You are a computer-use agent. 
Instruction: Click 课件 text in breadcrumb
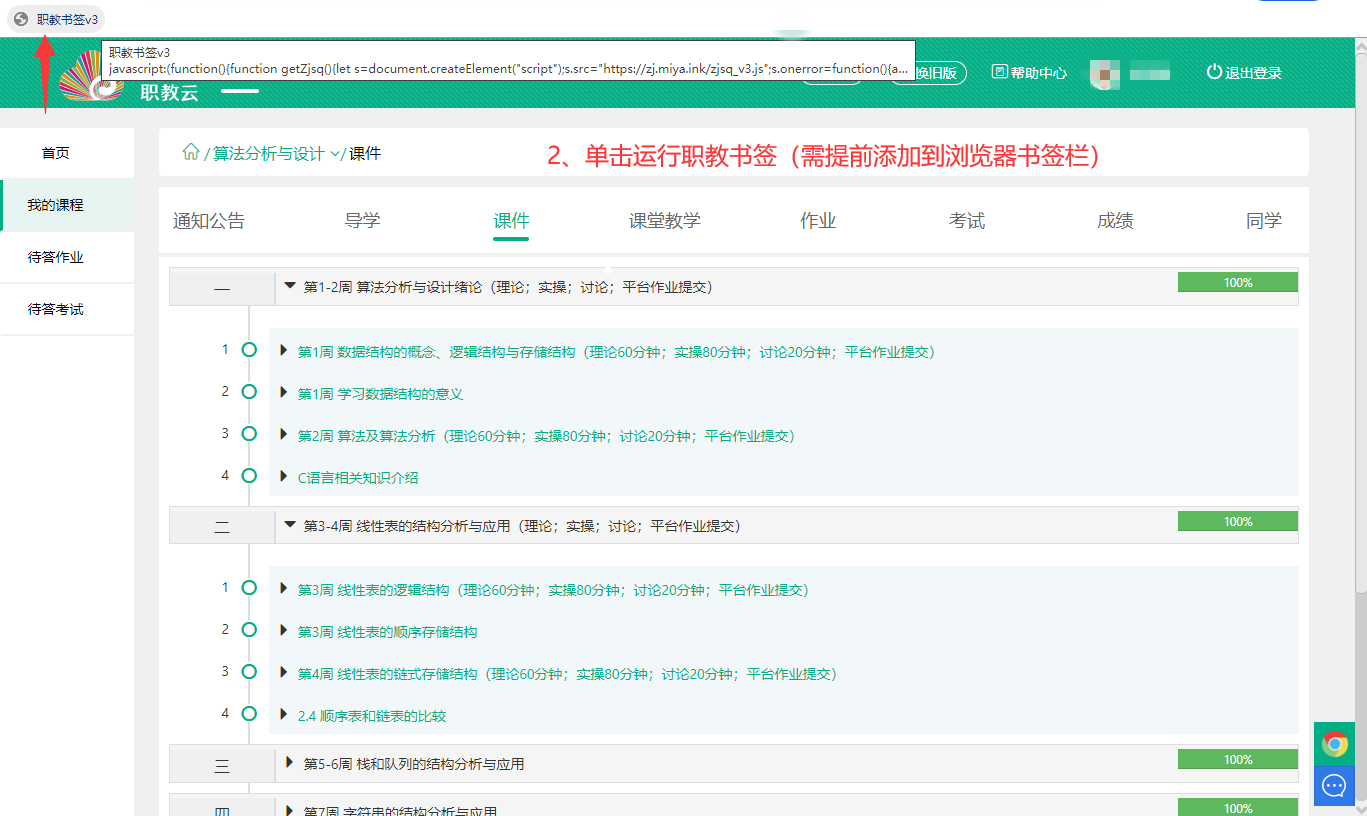[x=365, y=153]
